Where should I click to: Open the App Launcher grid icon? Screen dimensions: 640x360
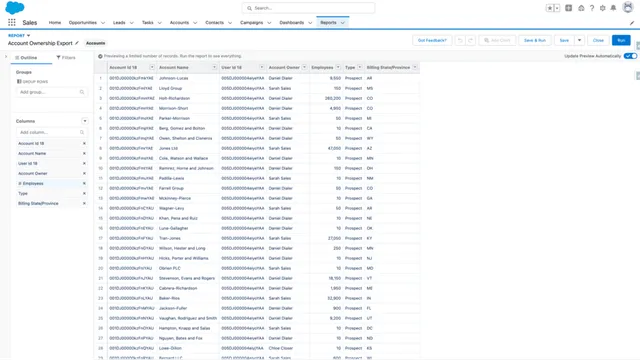12,22
